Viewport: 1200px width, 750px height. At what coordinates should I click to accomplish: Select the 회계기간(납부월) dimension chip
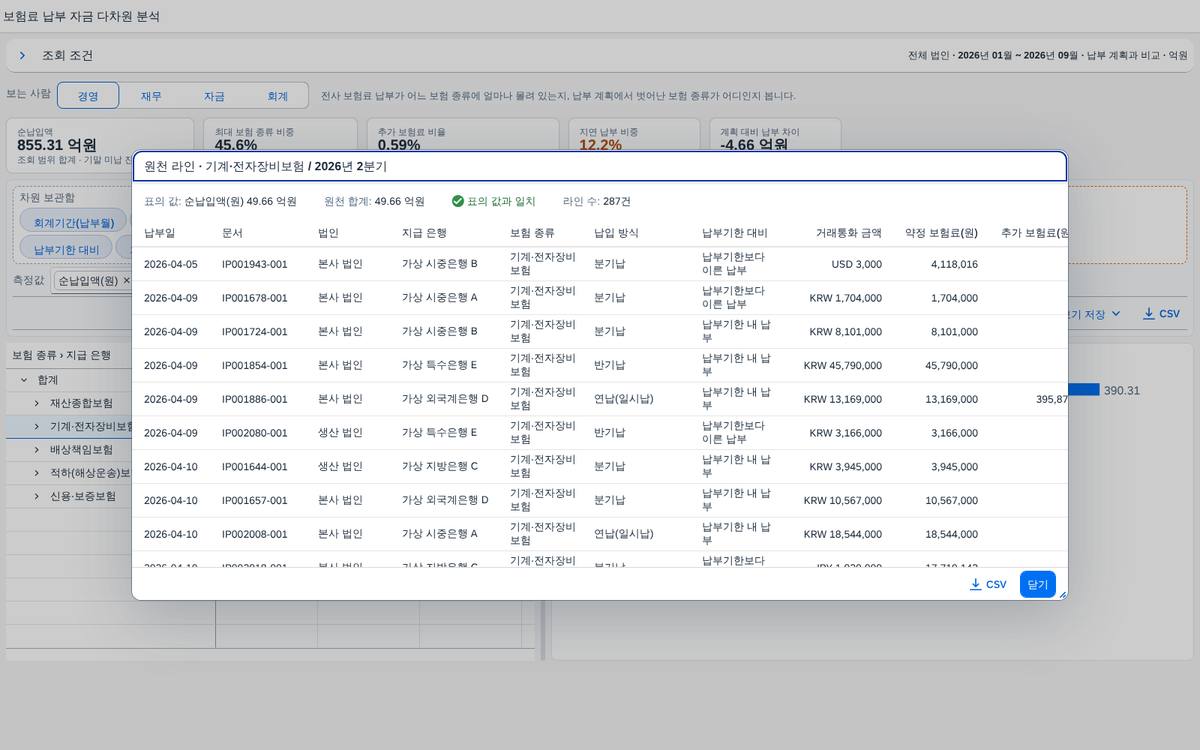click(x=74, y=222)
